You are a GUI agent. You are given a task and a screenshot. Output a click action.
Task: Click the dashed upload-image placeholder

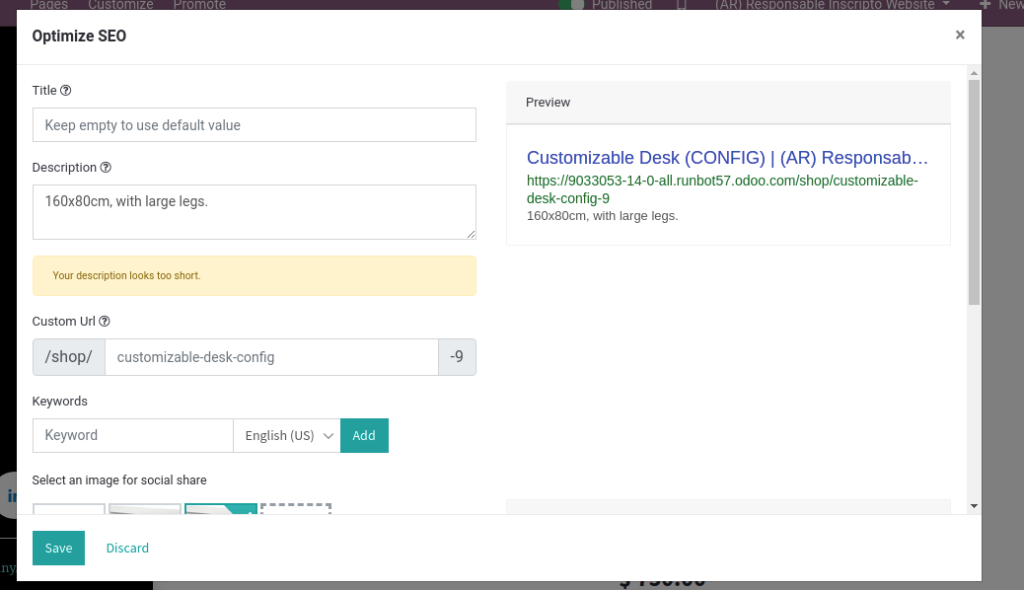pos(295,506)
